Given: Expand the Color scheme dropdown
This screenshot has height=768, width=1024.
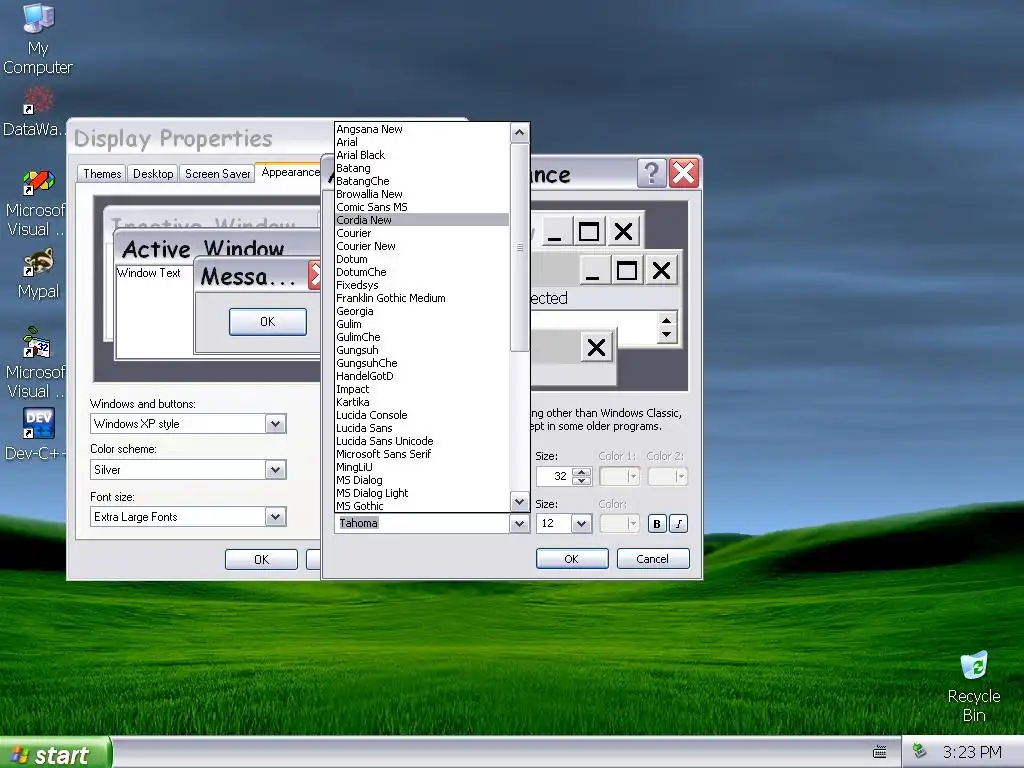Looking at the screenshot, I should 276,470.
